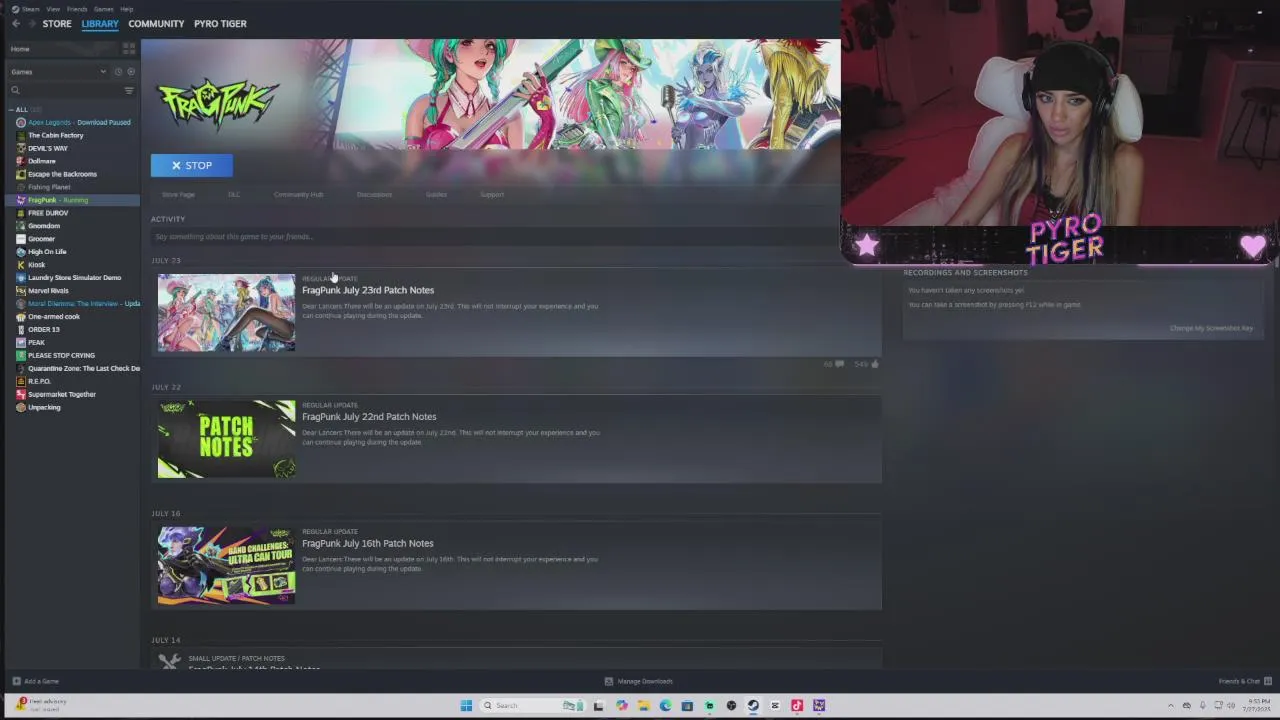Open FragPunk Store Page link
The height and width of the screenshot is (720, 1280).
pos(179,194)
